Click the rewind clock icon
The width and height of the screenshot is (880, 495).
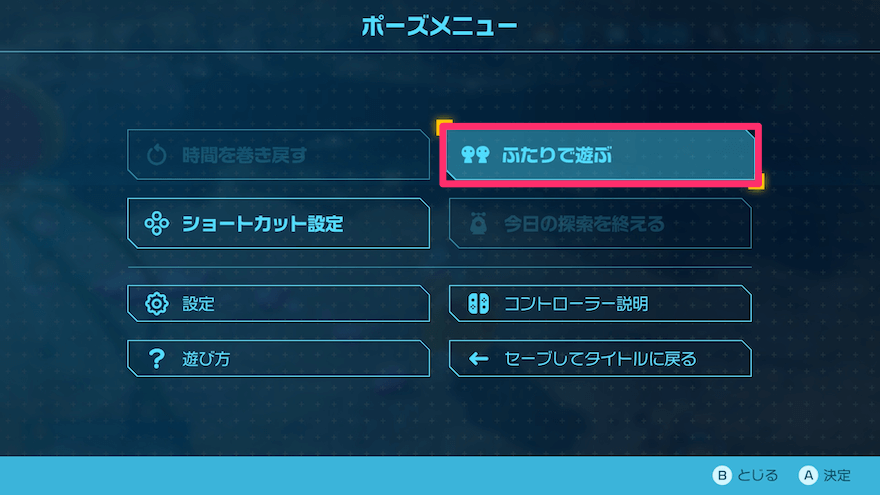click(156, 155)
